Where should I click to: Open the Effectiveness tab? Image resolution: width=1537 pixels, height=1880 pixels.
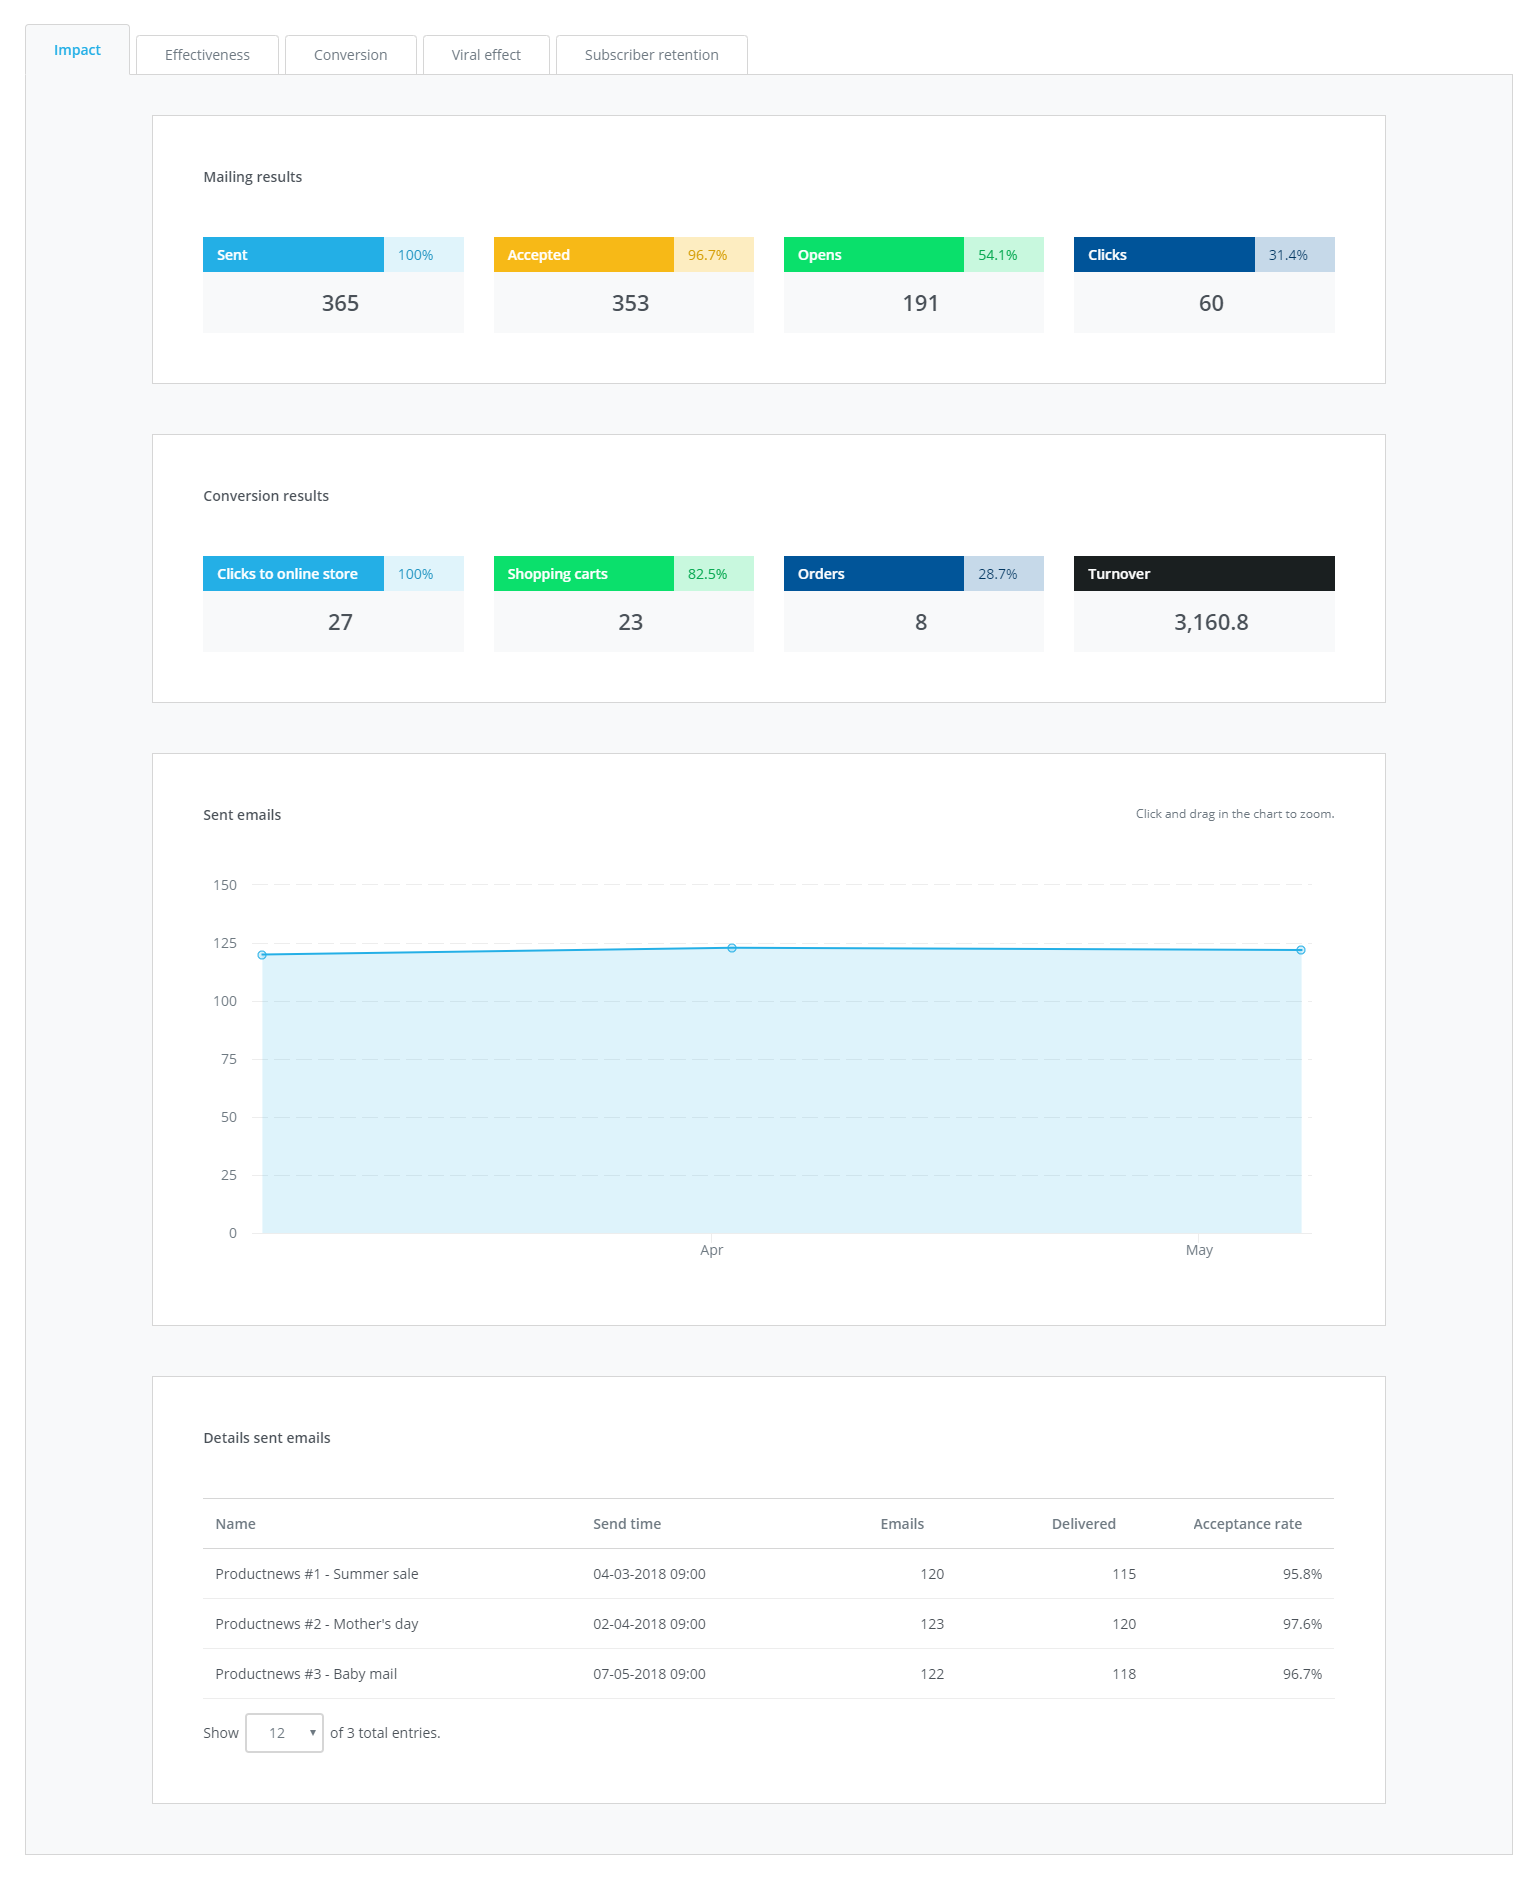(x=207, y=55)
